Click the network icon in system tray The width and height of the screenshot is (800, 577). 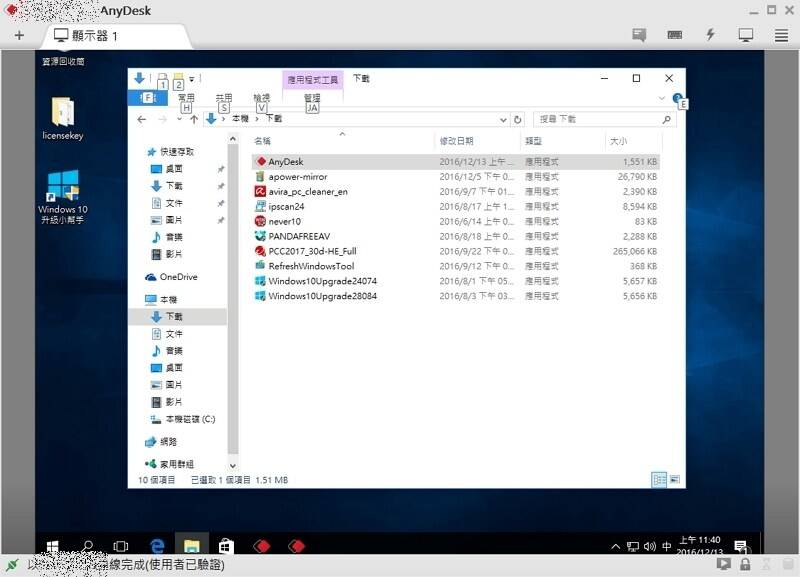tap(633, 546)
